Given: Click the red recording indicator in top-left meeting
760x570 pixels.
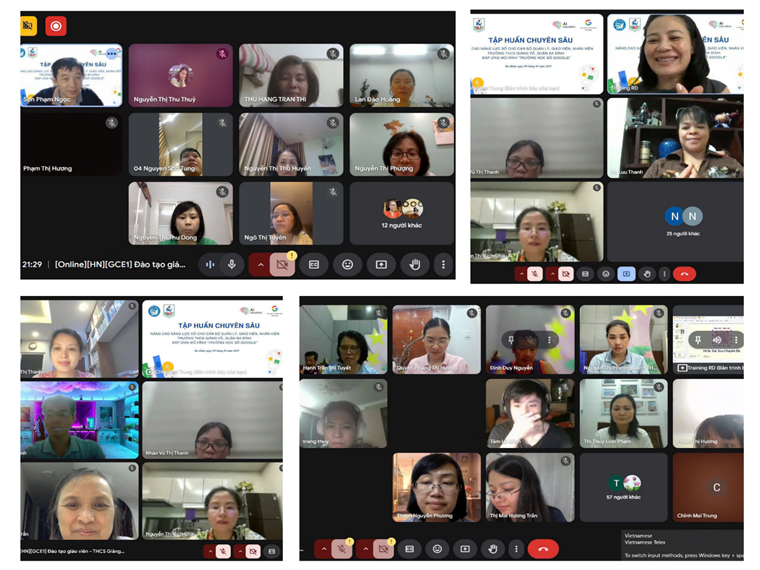Looking at the screenshot, I should point(56,26).
